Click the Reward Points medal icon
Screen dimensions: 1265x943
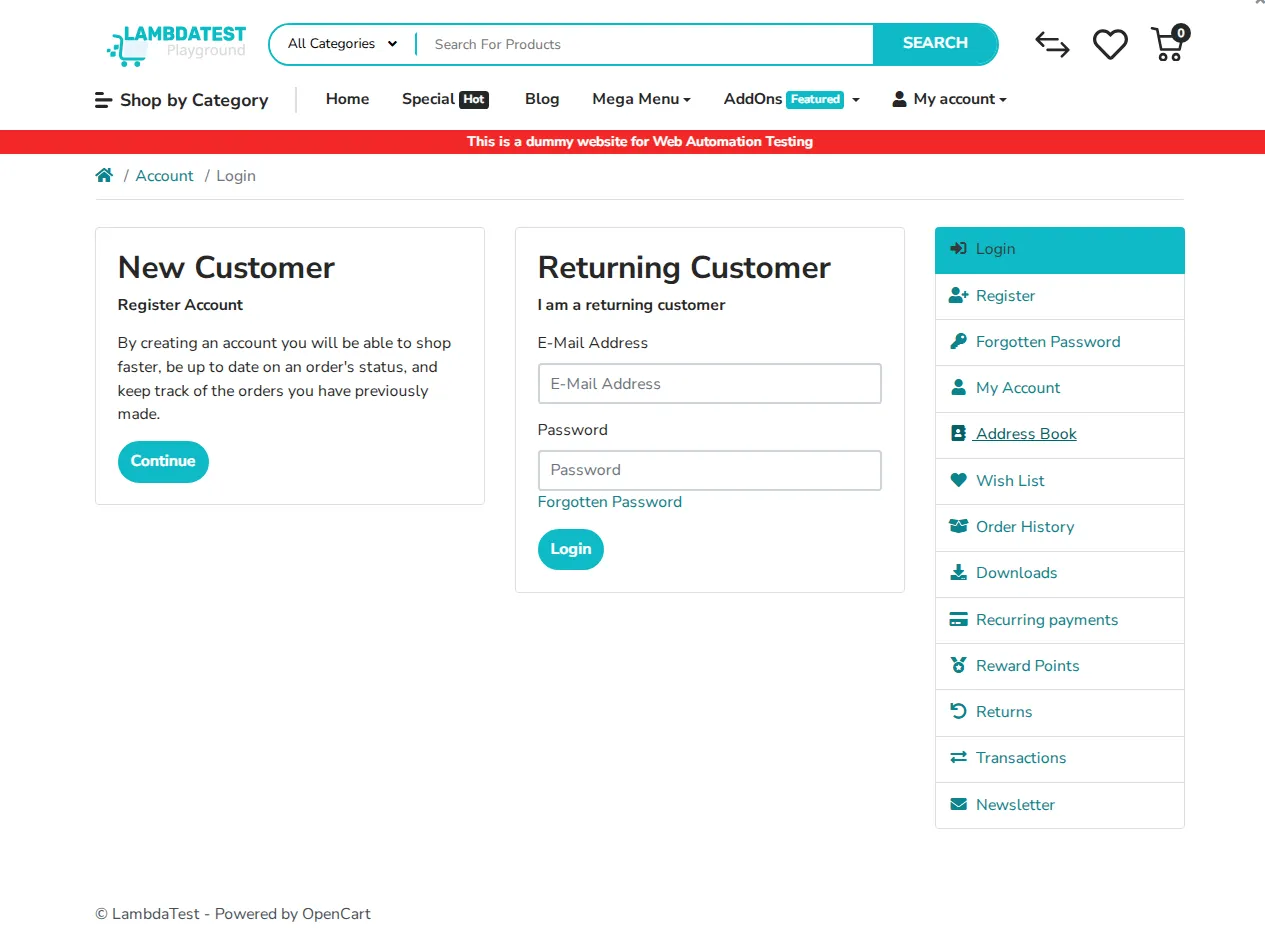coord(958,665)
